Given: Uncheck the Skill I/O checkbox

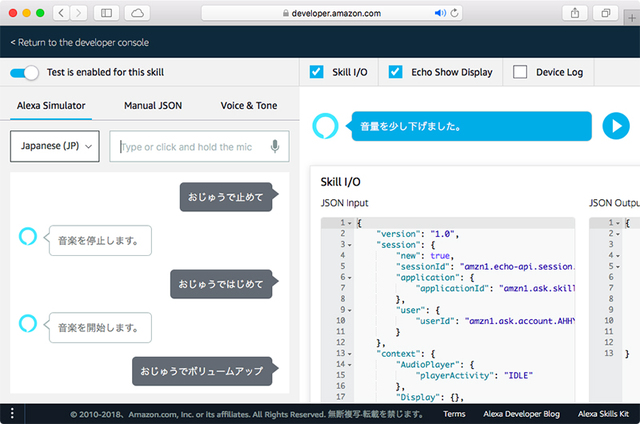Looking at the screenshot, I should 317,72.
